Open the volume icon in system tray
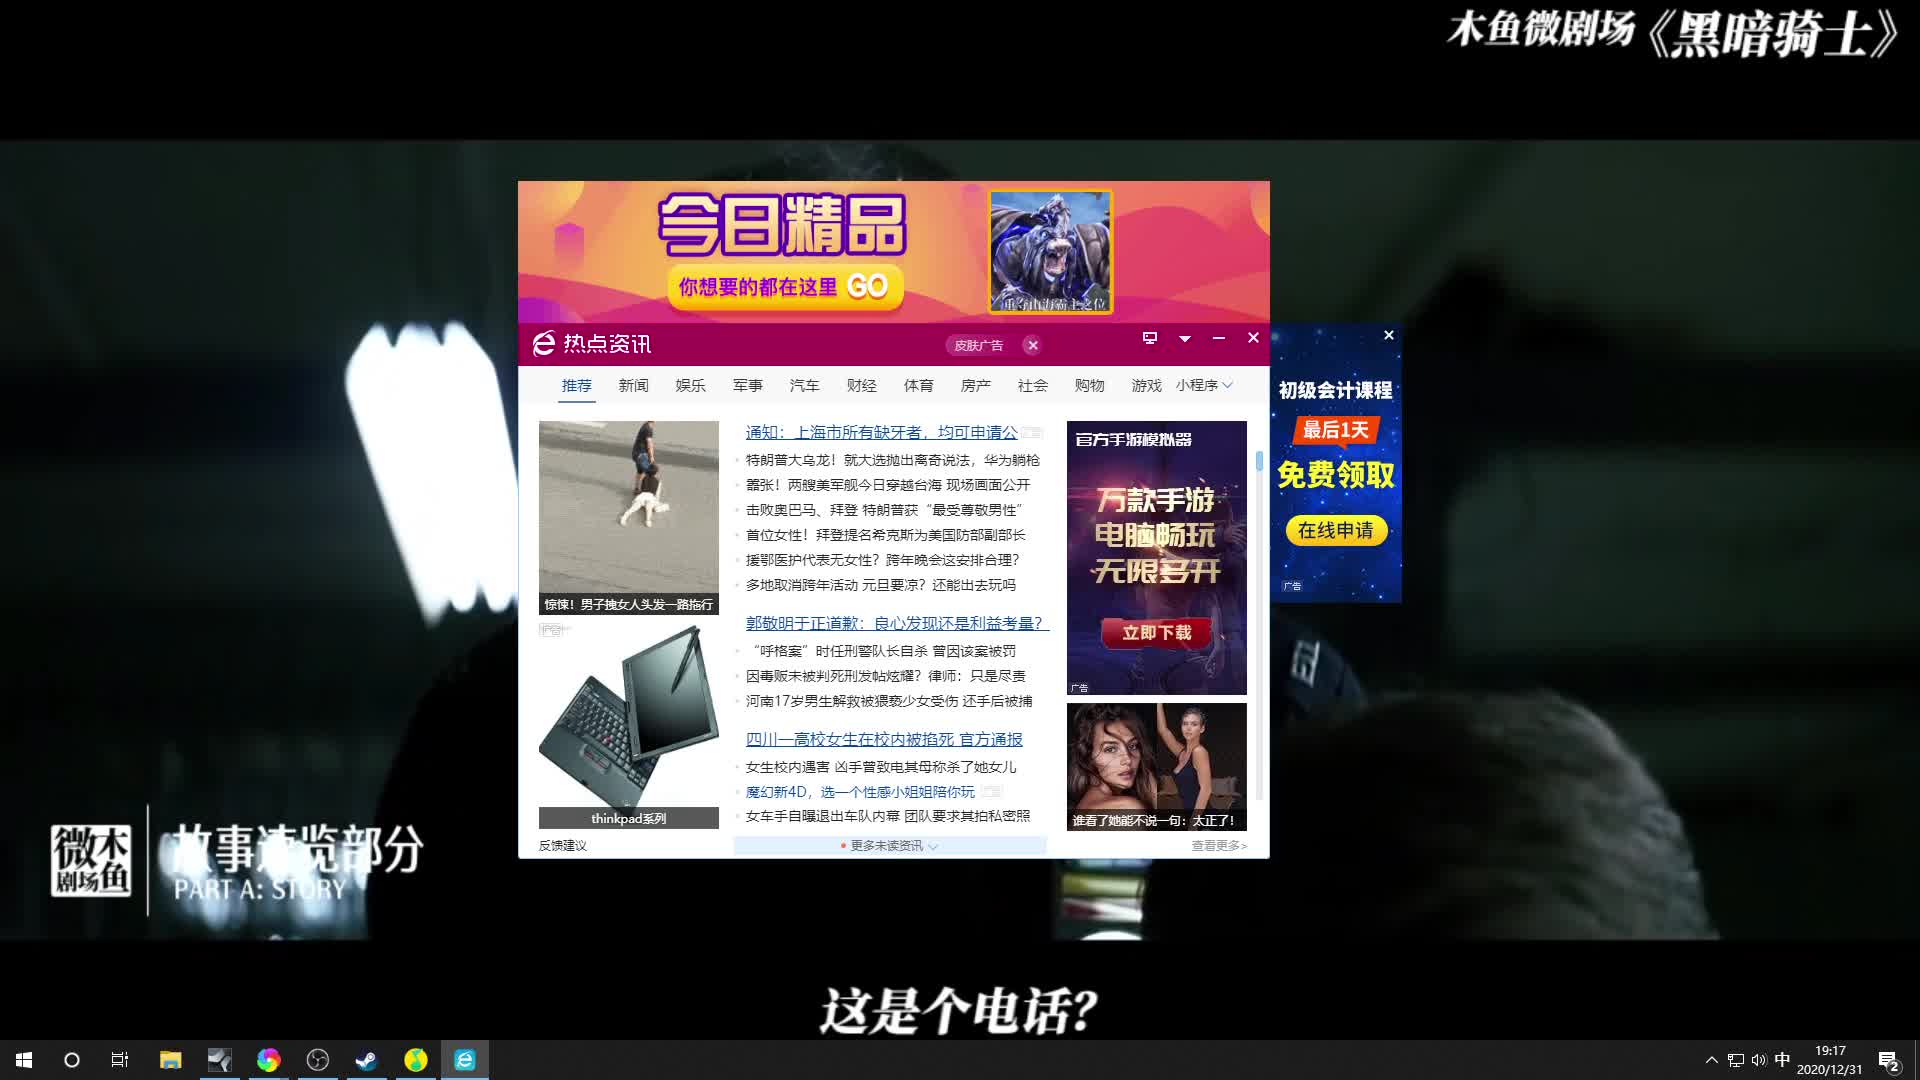1920x1080 pixels. (1757, 1059)
